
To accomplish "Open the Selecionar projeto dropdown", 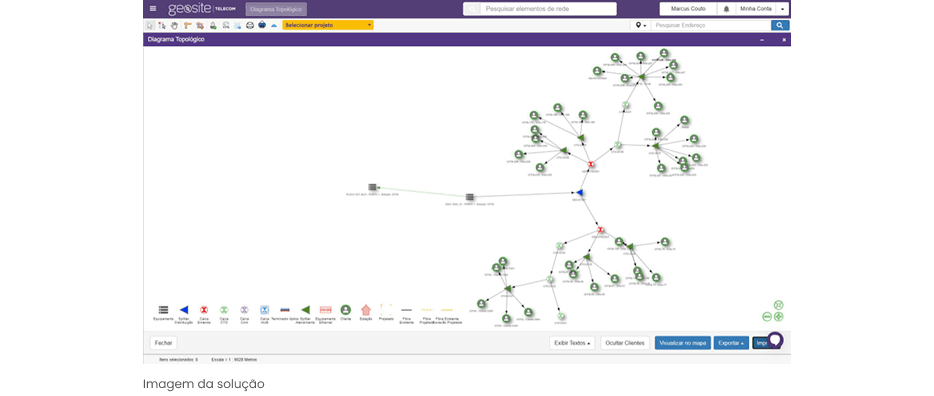I will (x=328, y=26).
